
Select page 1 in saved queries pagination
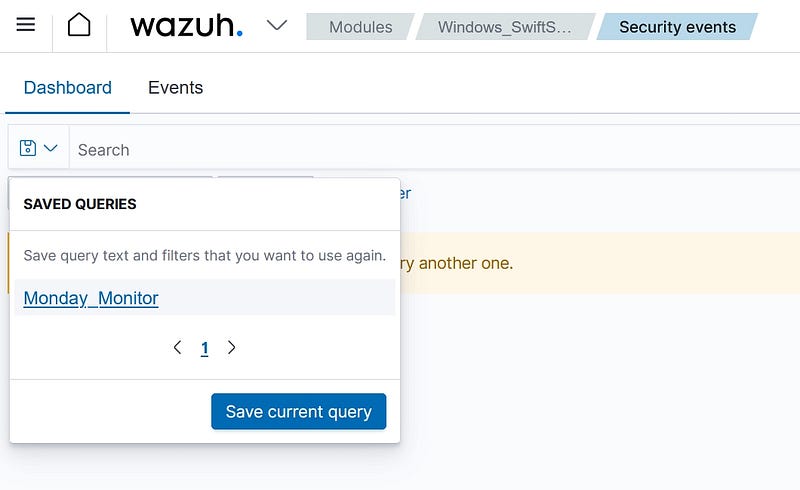click(x=205, y=348)
